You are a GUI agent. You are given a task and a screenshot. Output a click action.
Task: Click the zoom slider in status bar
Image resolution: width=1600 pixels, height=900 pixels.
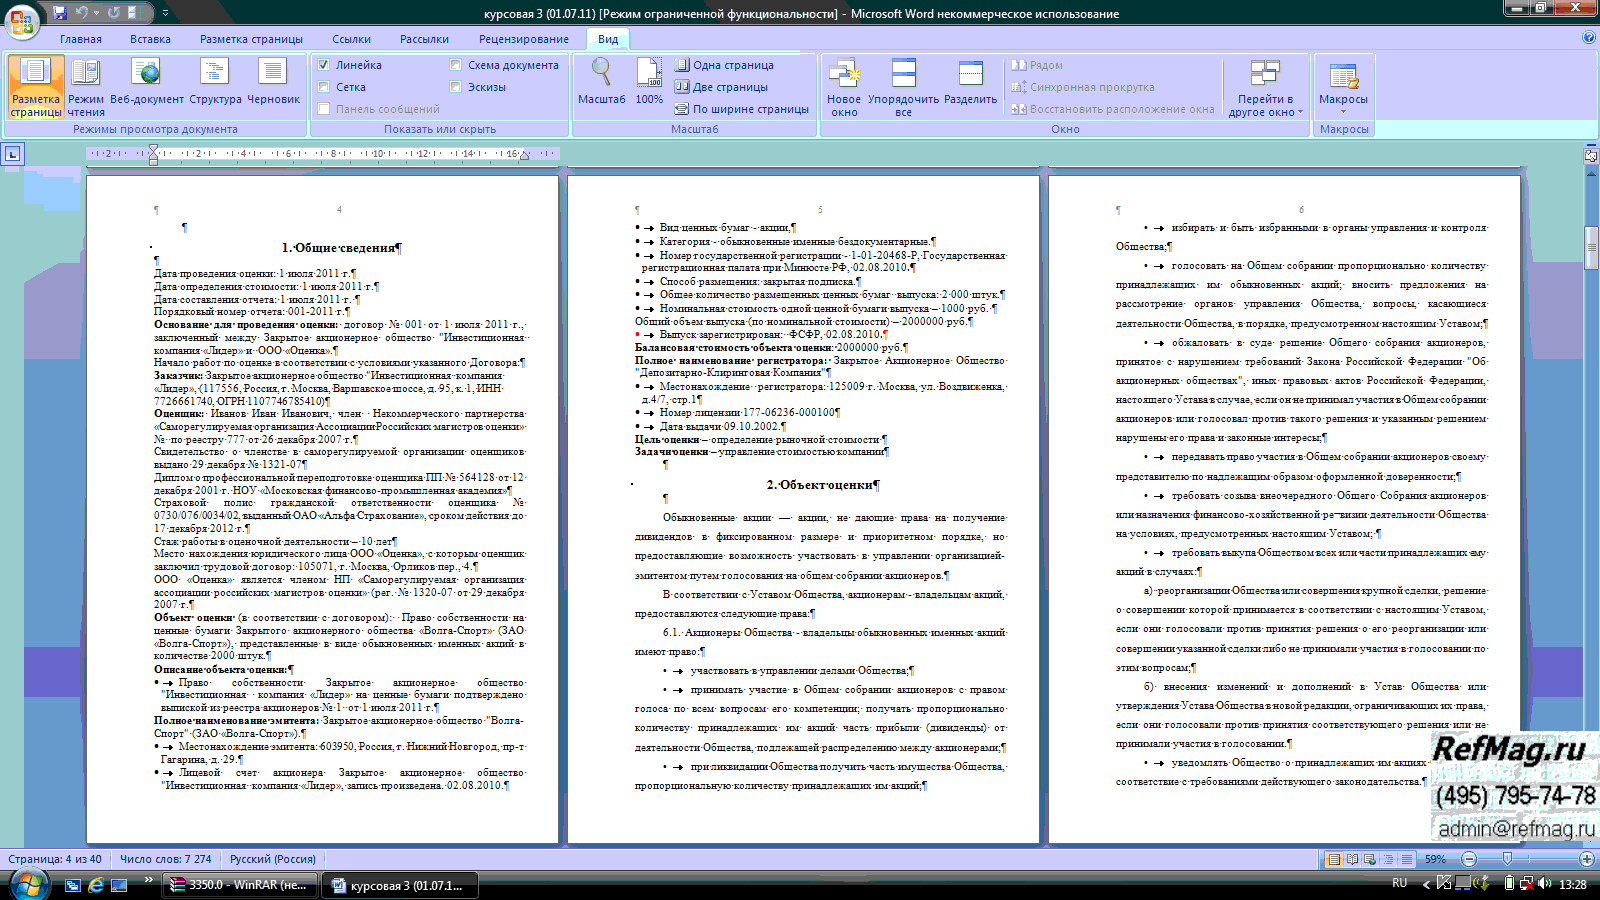tap(1507, 859)
